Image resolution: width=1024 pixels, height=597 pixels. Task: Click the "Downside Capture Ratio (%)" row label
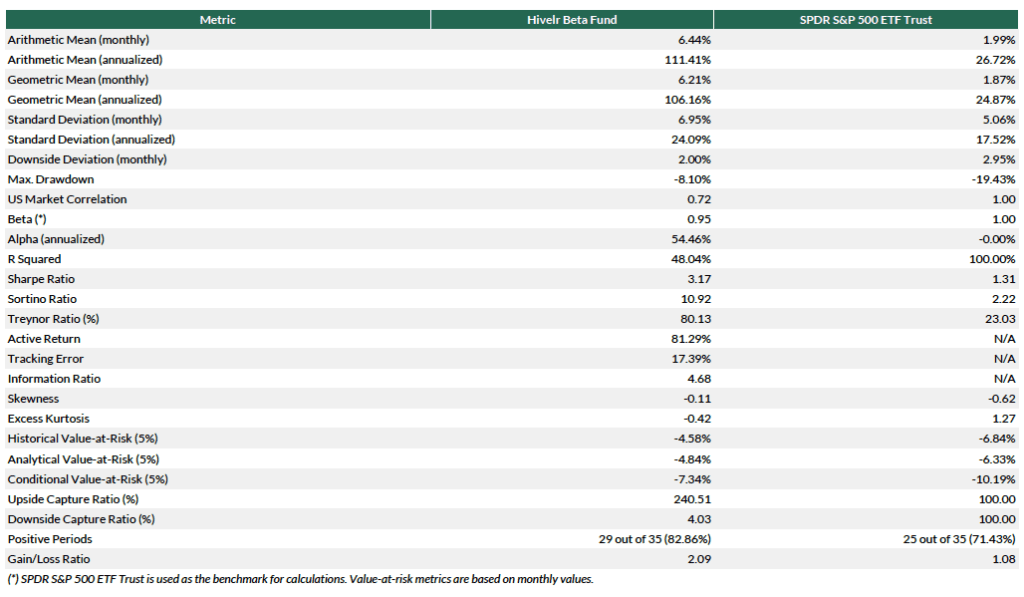tap(81, 519)
